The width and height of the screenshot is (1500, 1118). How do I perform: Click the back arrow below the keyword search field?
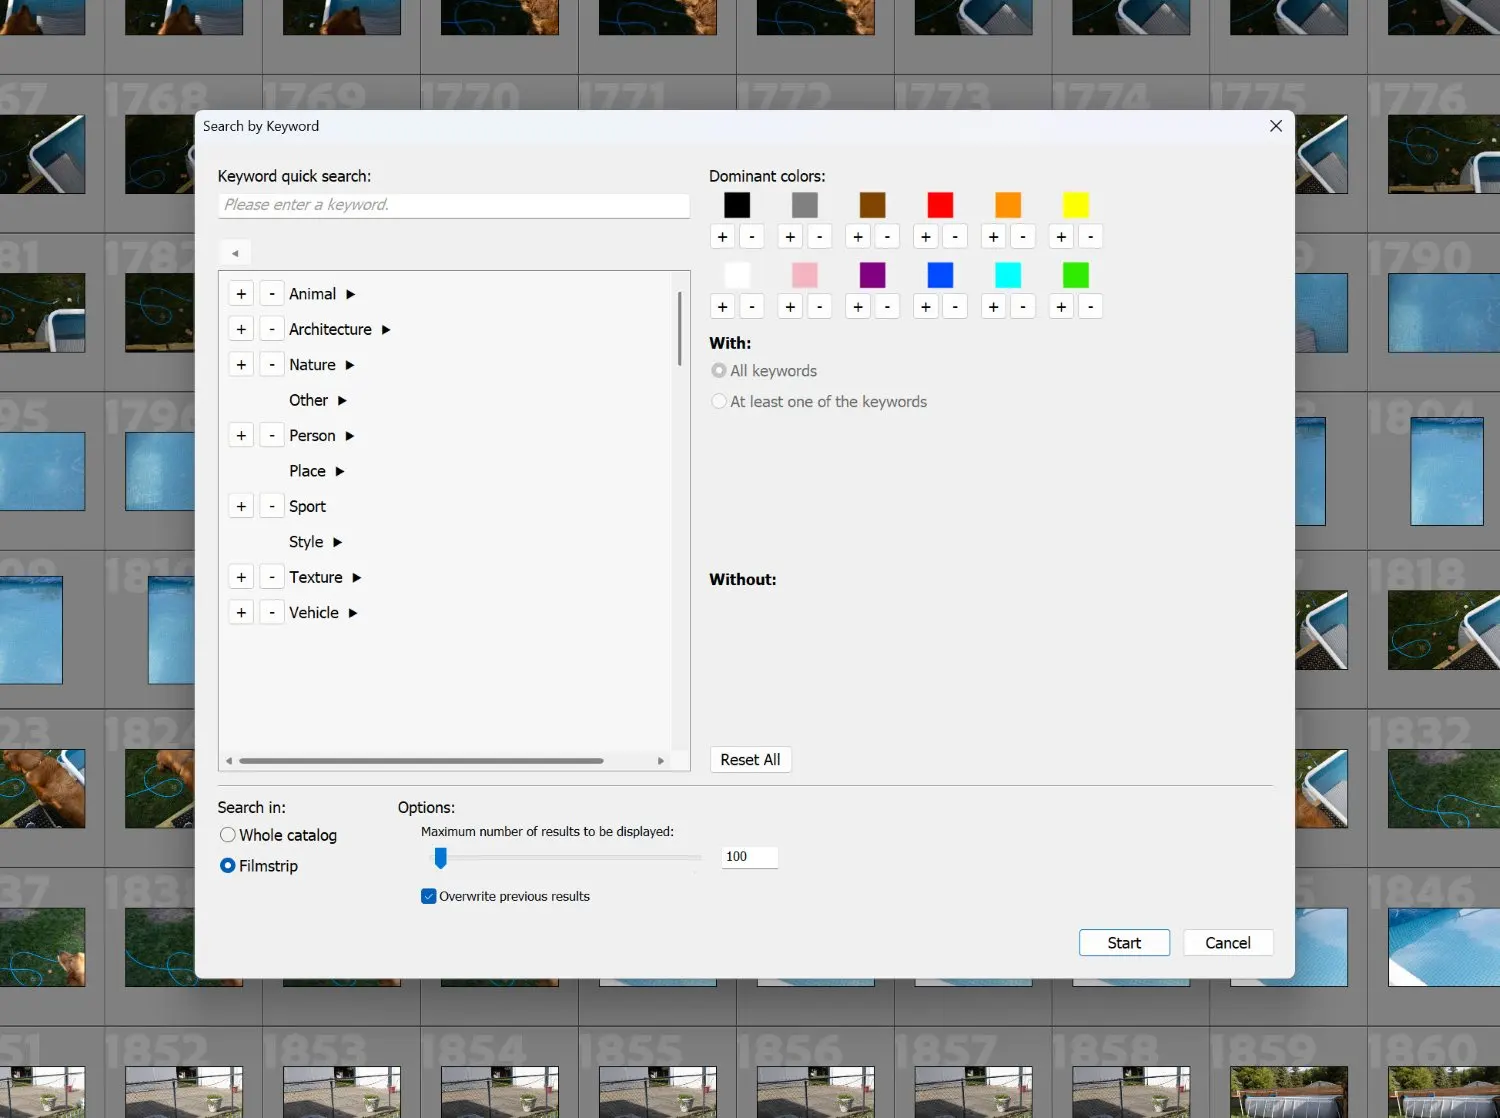235,252
